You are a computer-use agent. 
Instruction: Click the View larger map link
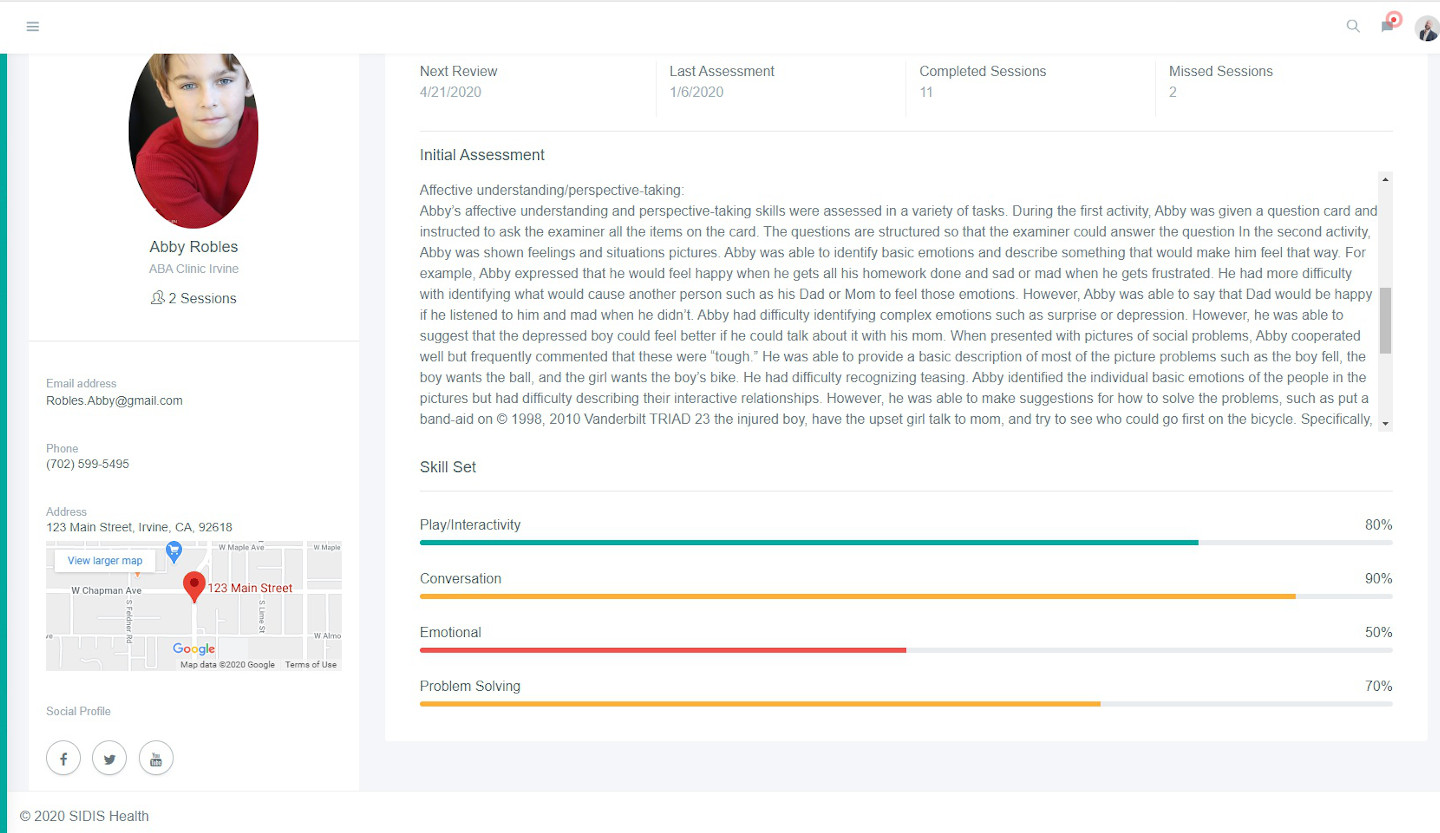point(105,561)
